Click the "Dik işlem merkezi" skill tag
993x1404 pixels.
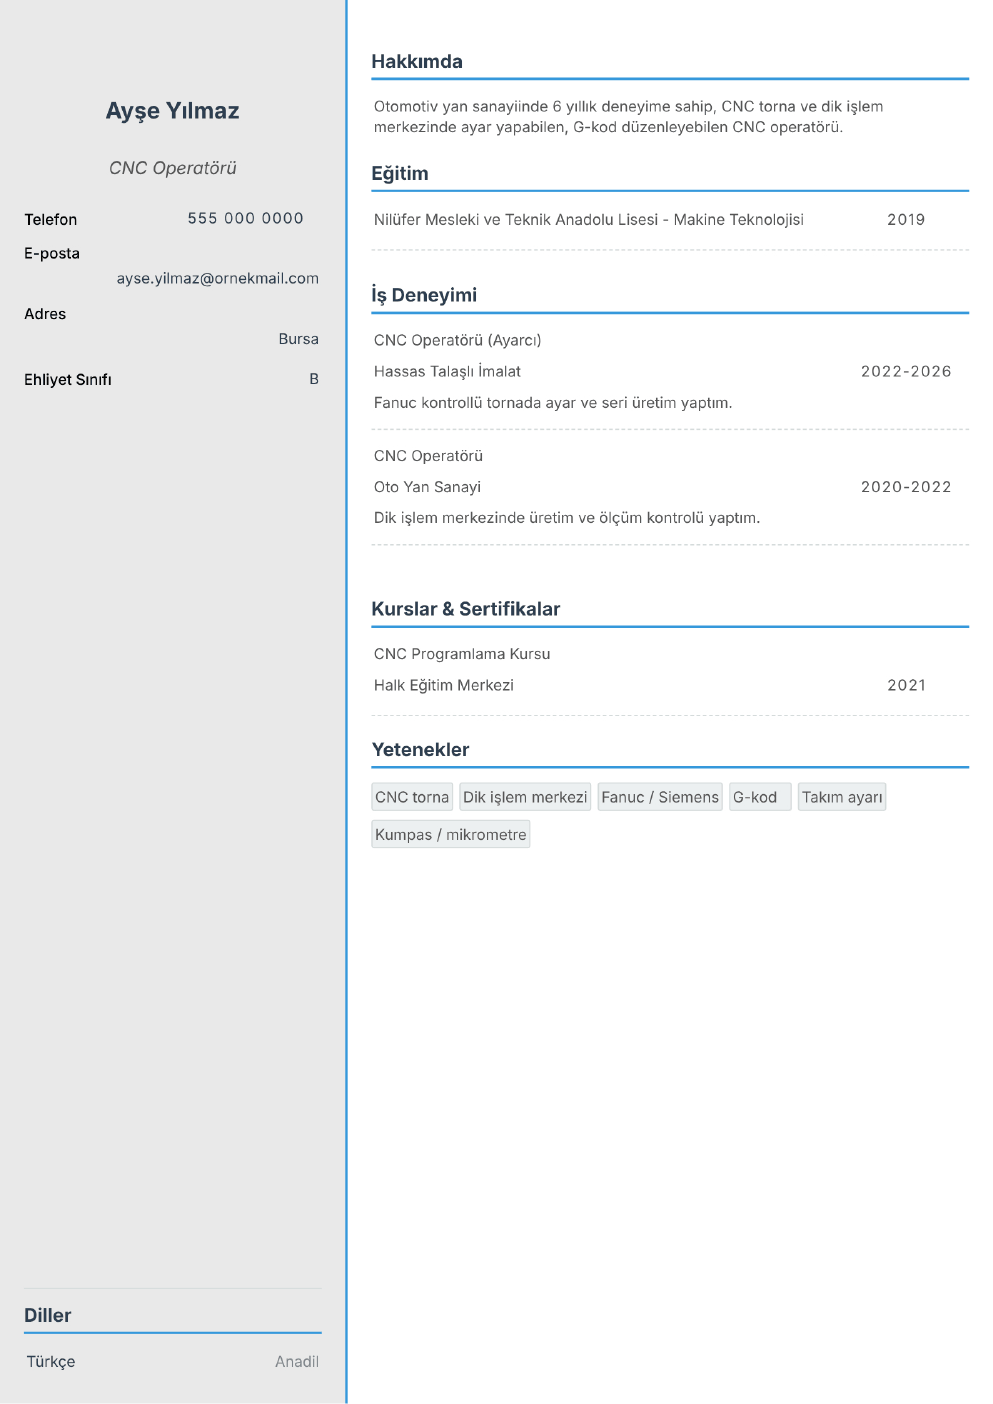pos(525,797)
